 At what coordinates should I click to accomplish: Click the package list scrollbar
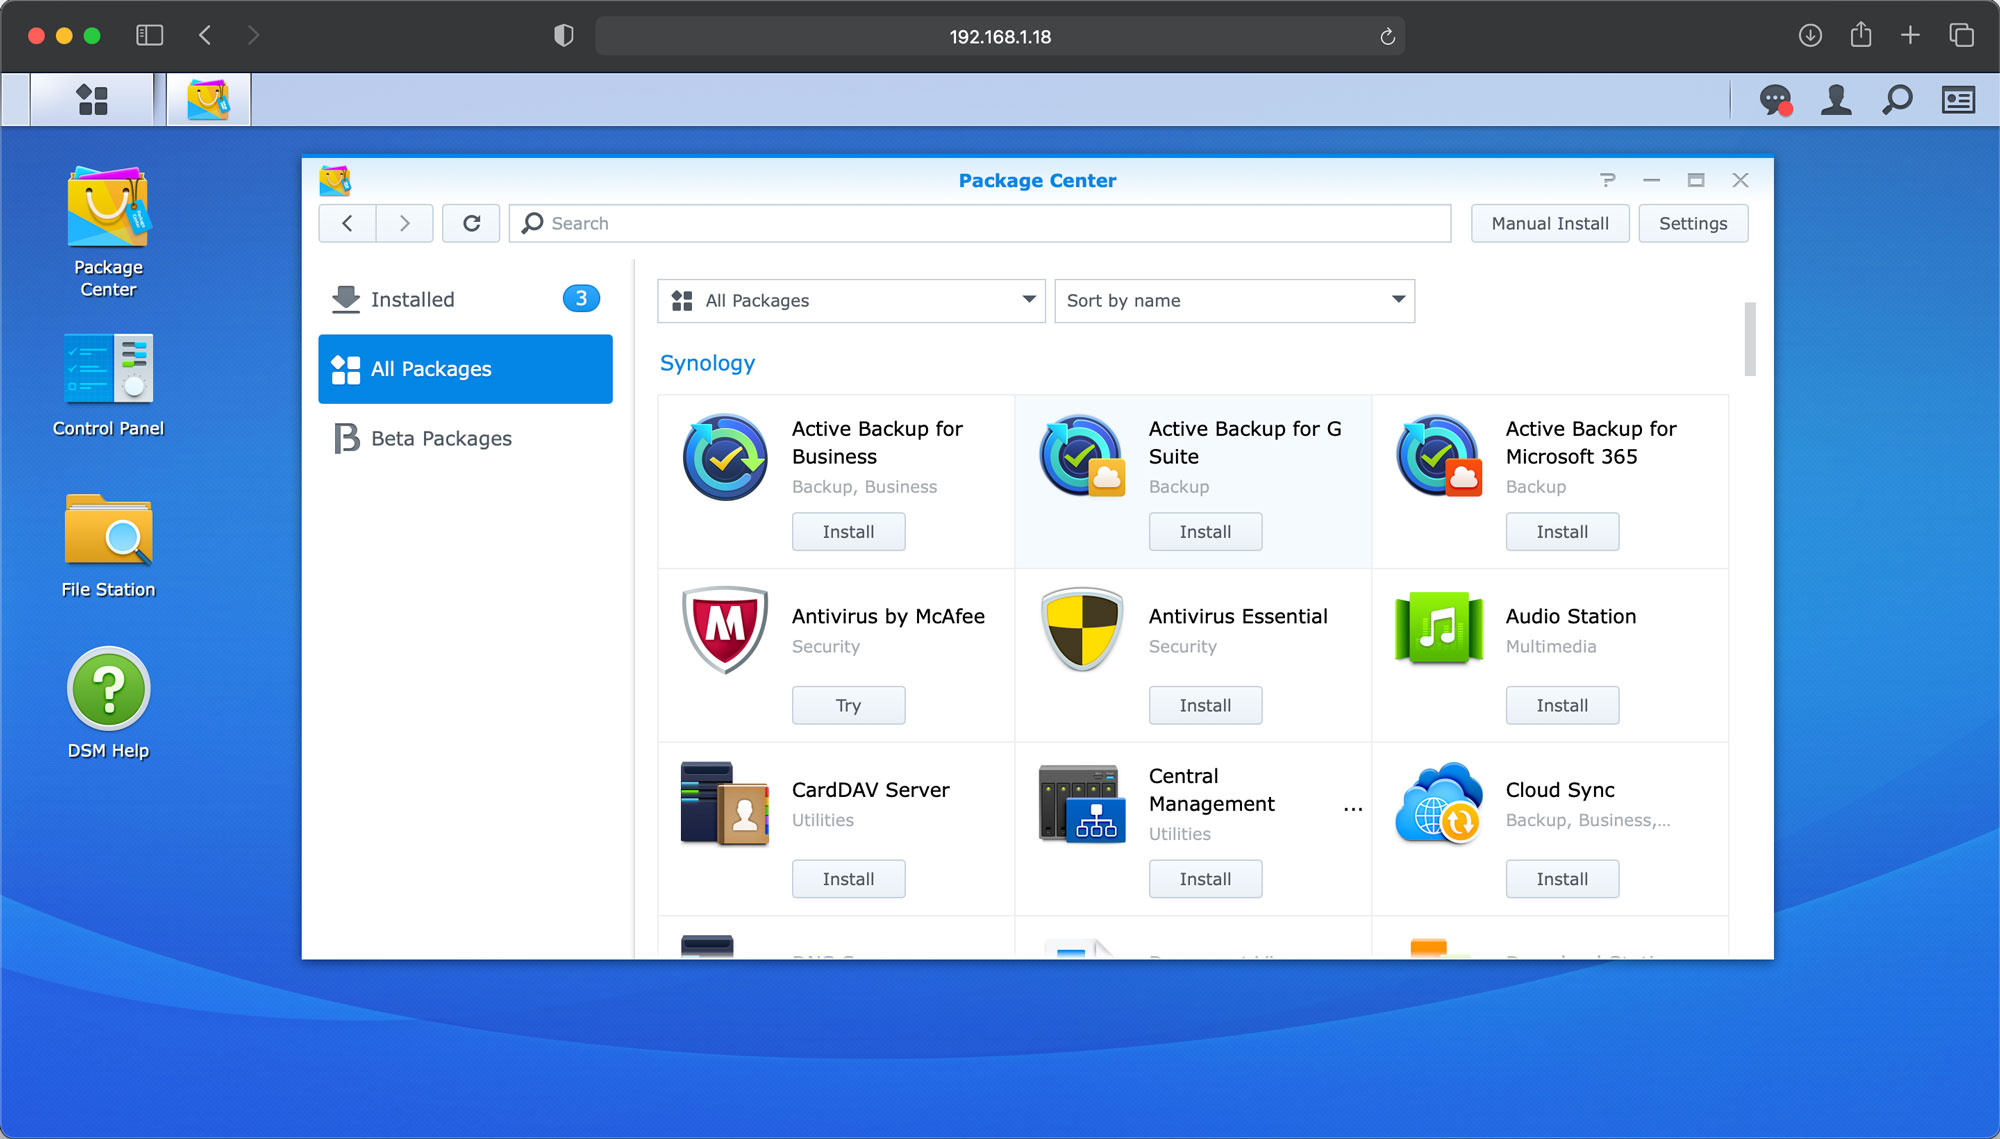coord(1749,340)
